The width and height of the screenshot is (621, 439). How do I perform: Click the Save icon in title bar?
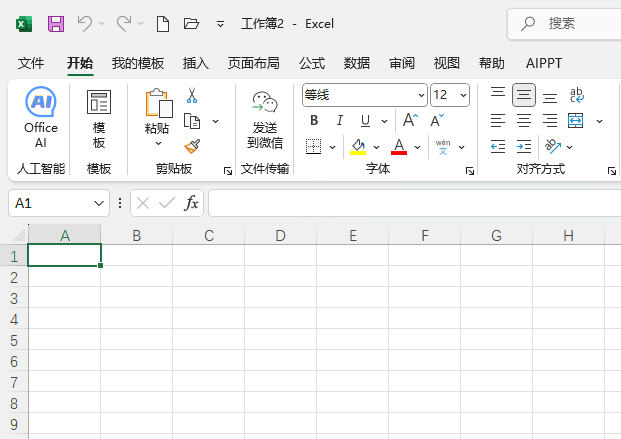(x=56, y=24)
